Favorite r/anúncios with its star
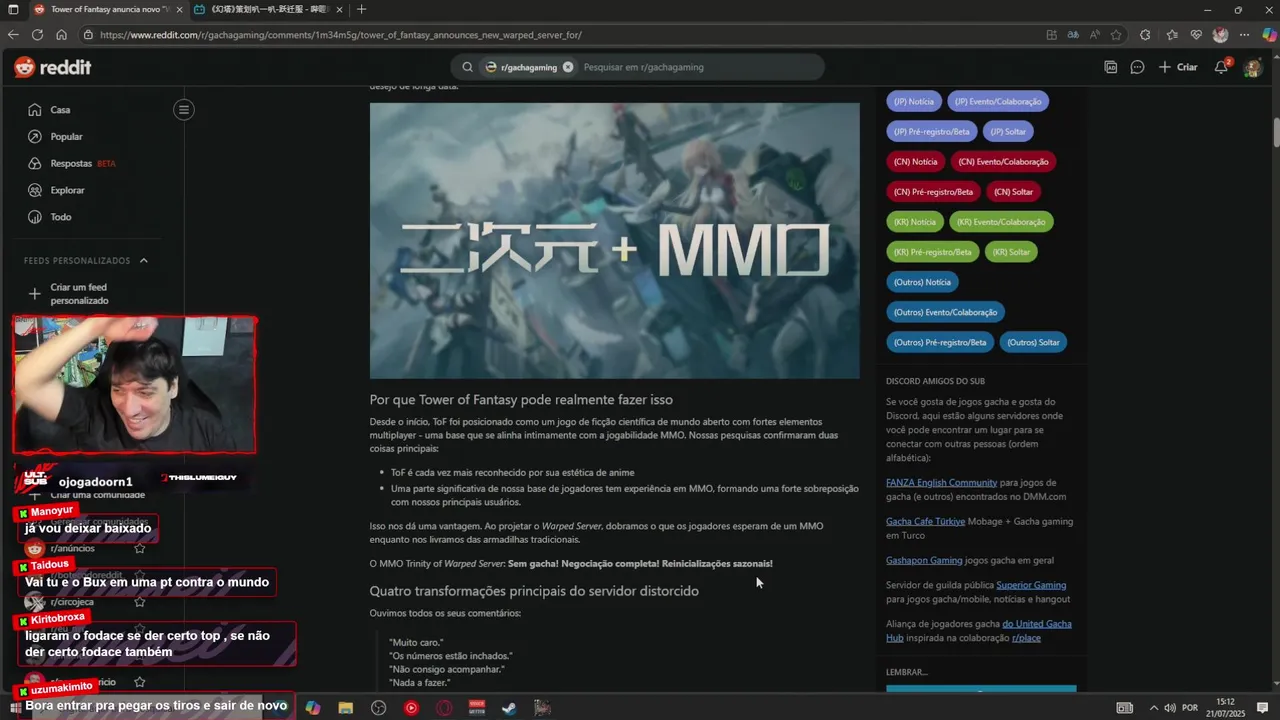 [140, 548]
